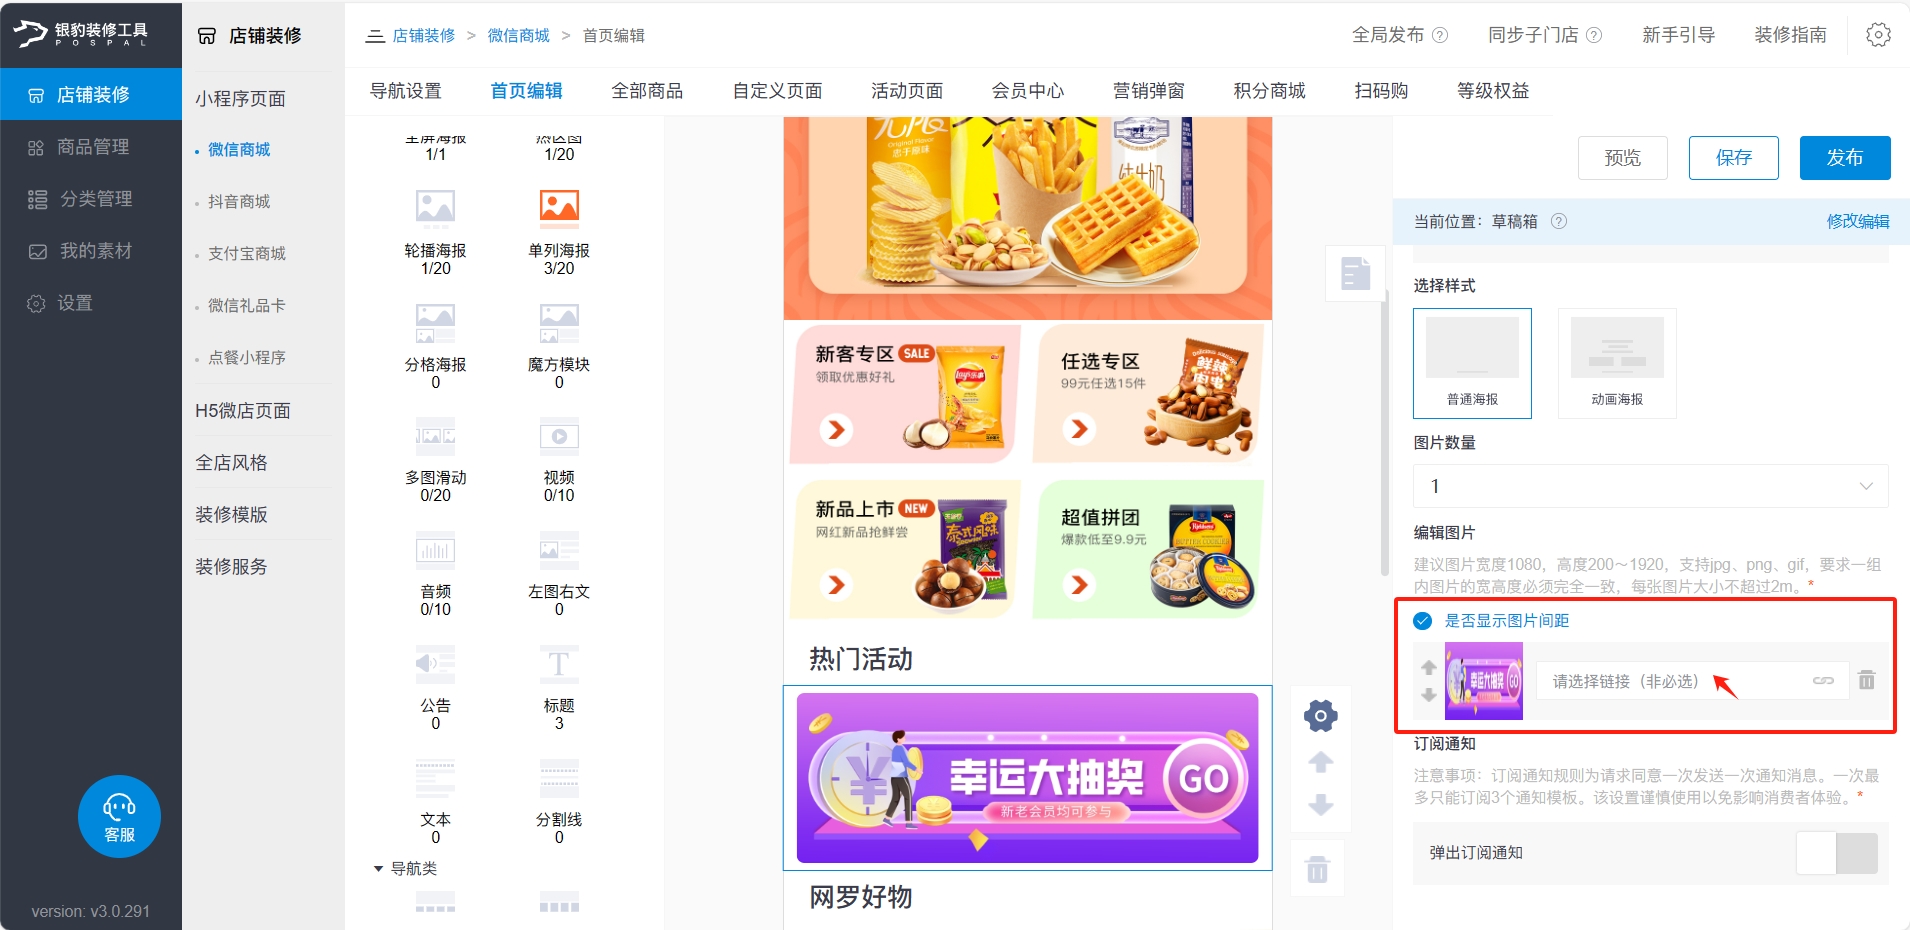
Task: Expand 店铺装修 breadcrumb menu icon
Action: click(x=375, y=36)
